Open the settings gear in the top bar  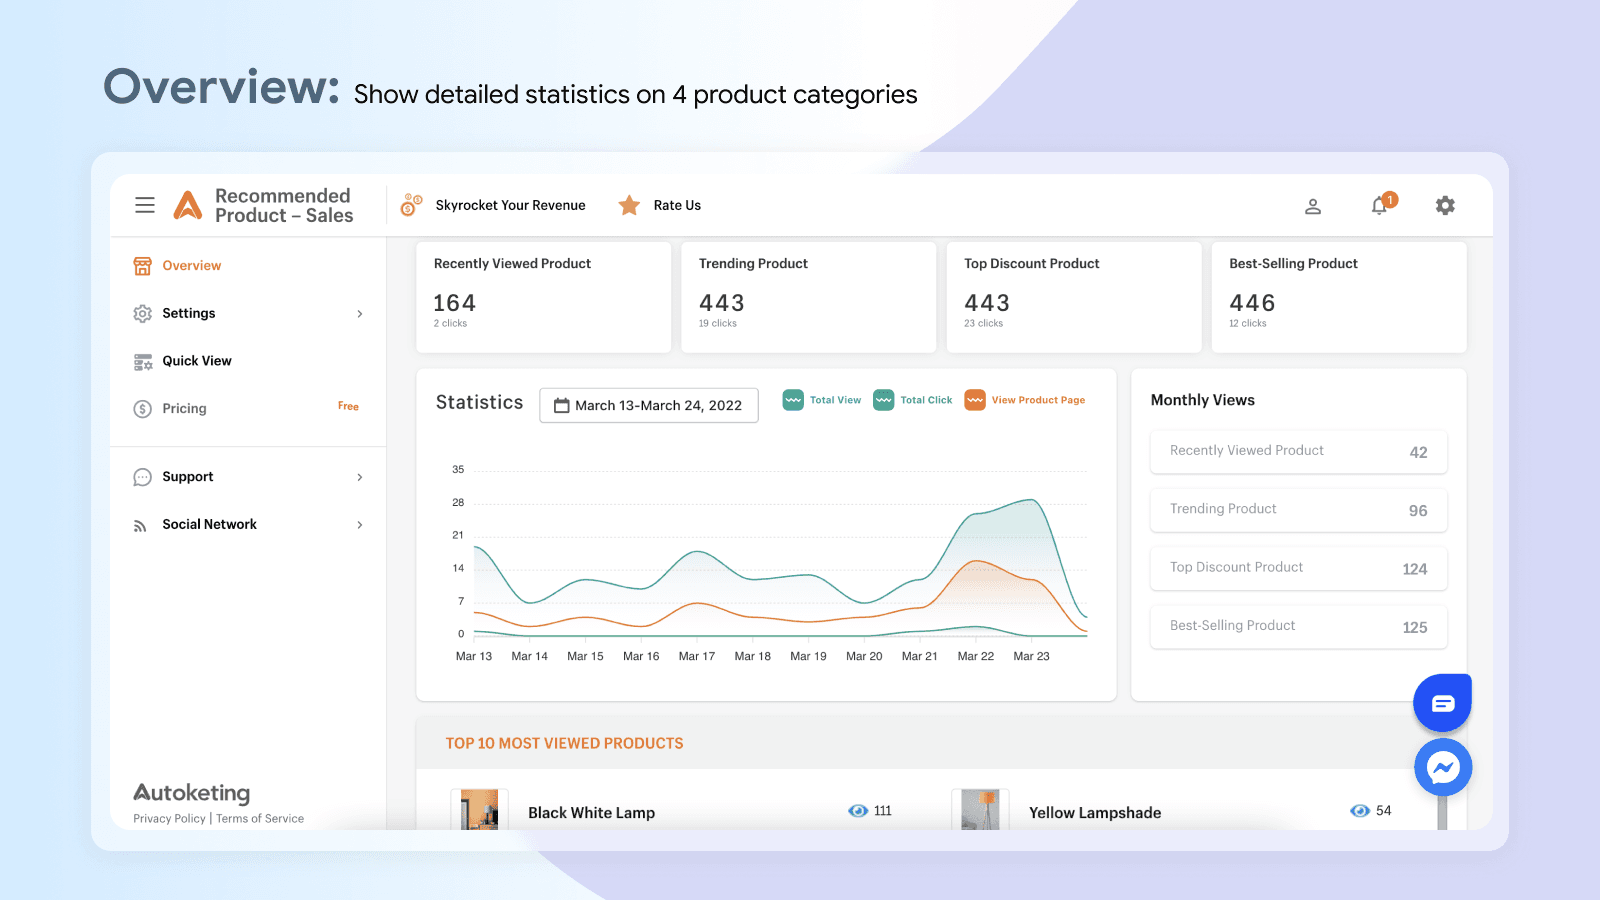(1445, 205)
